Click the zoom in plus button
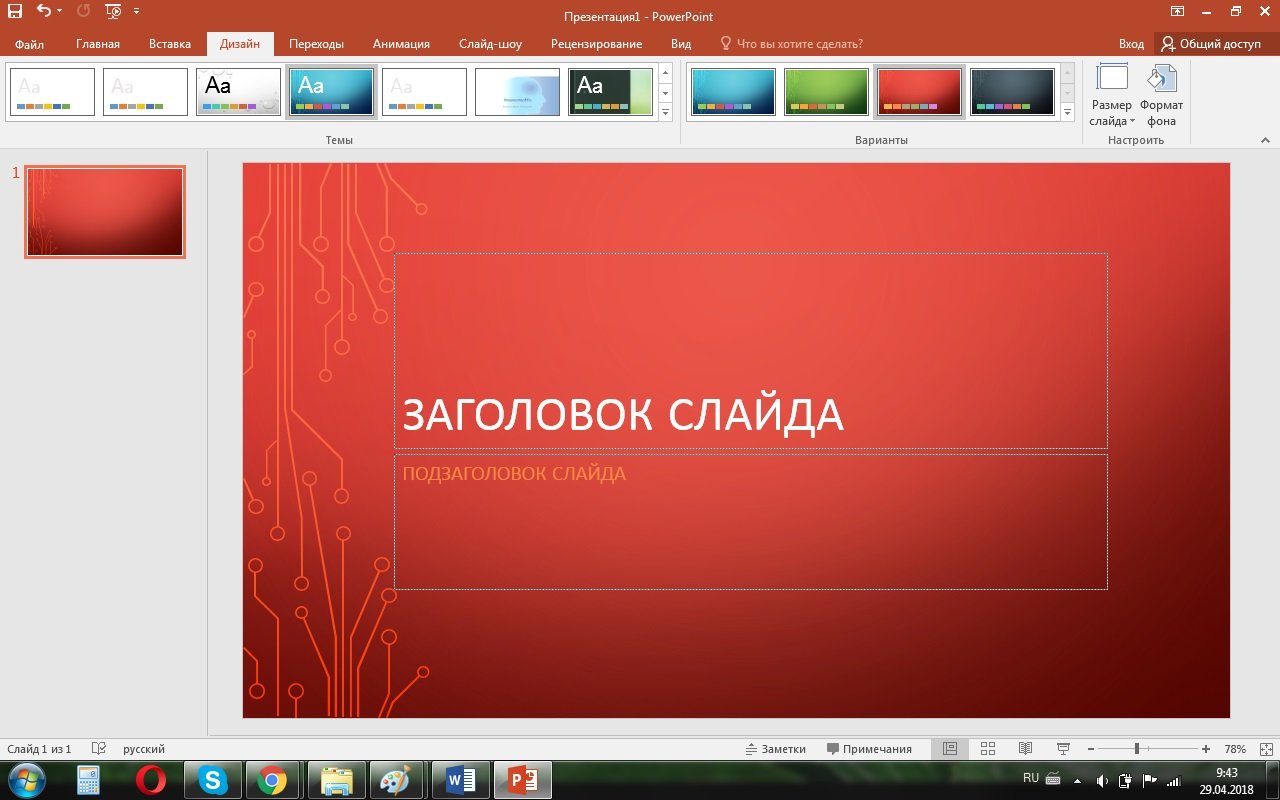Viewport: 1280px width, 800px height. pos(1206,749)
